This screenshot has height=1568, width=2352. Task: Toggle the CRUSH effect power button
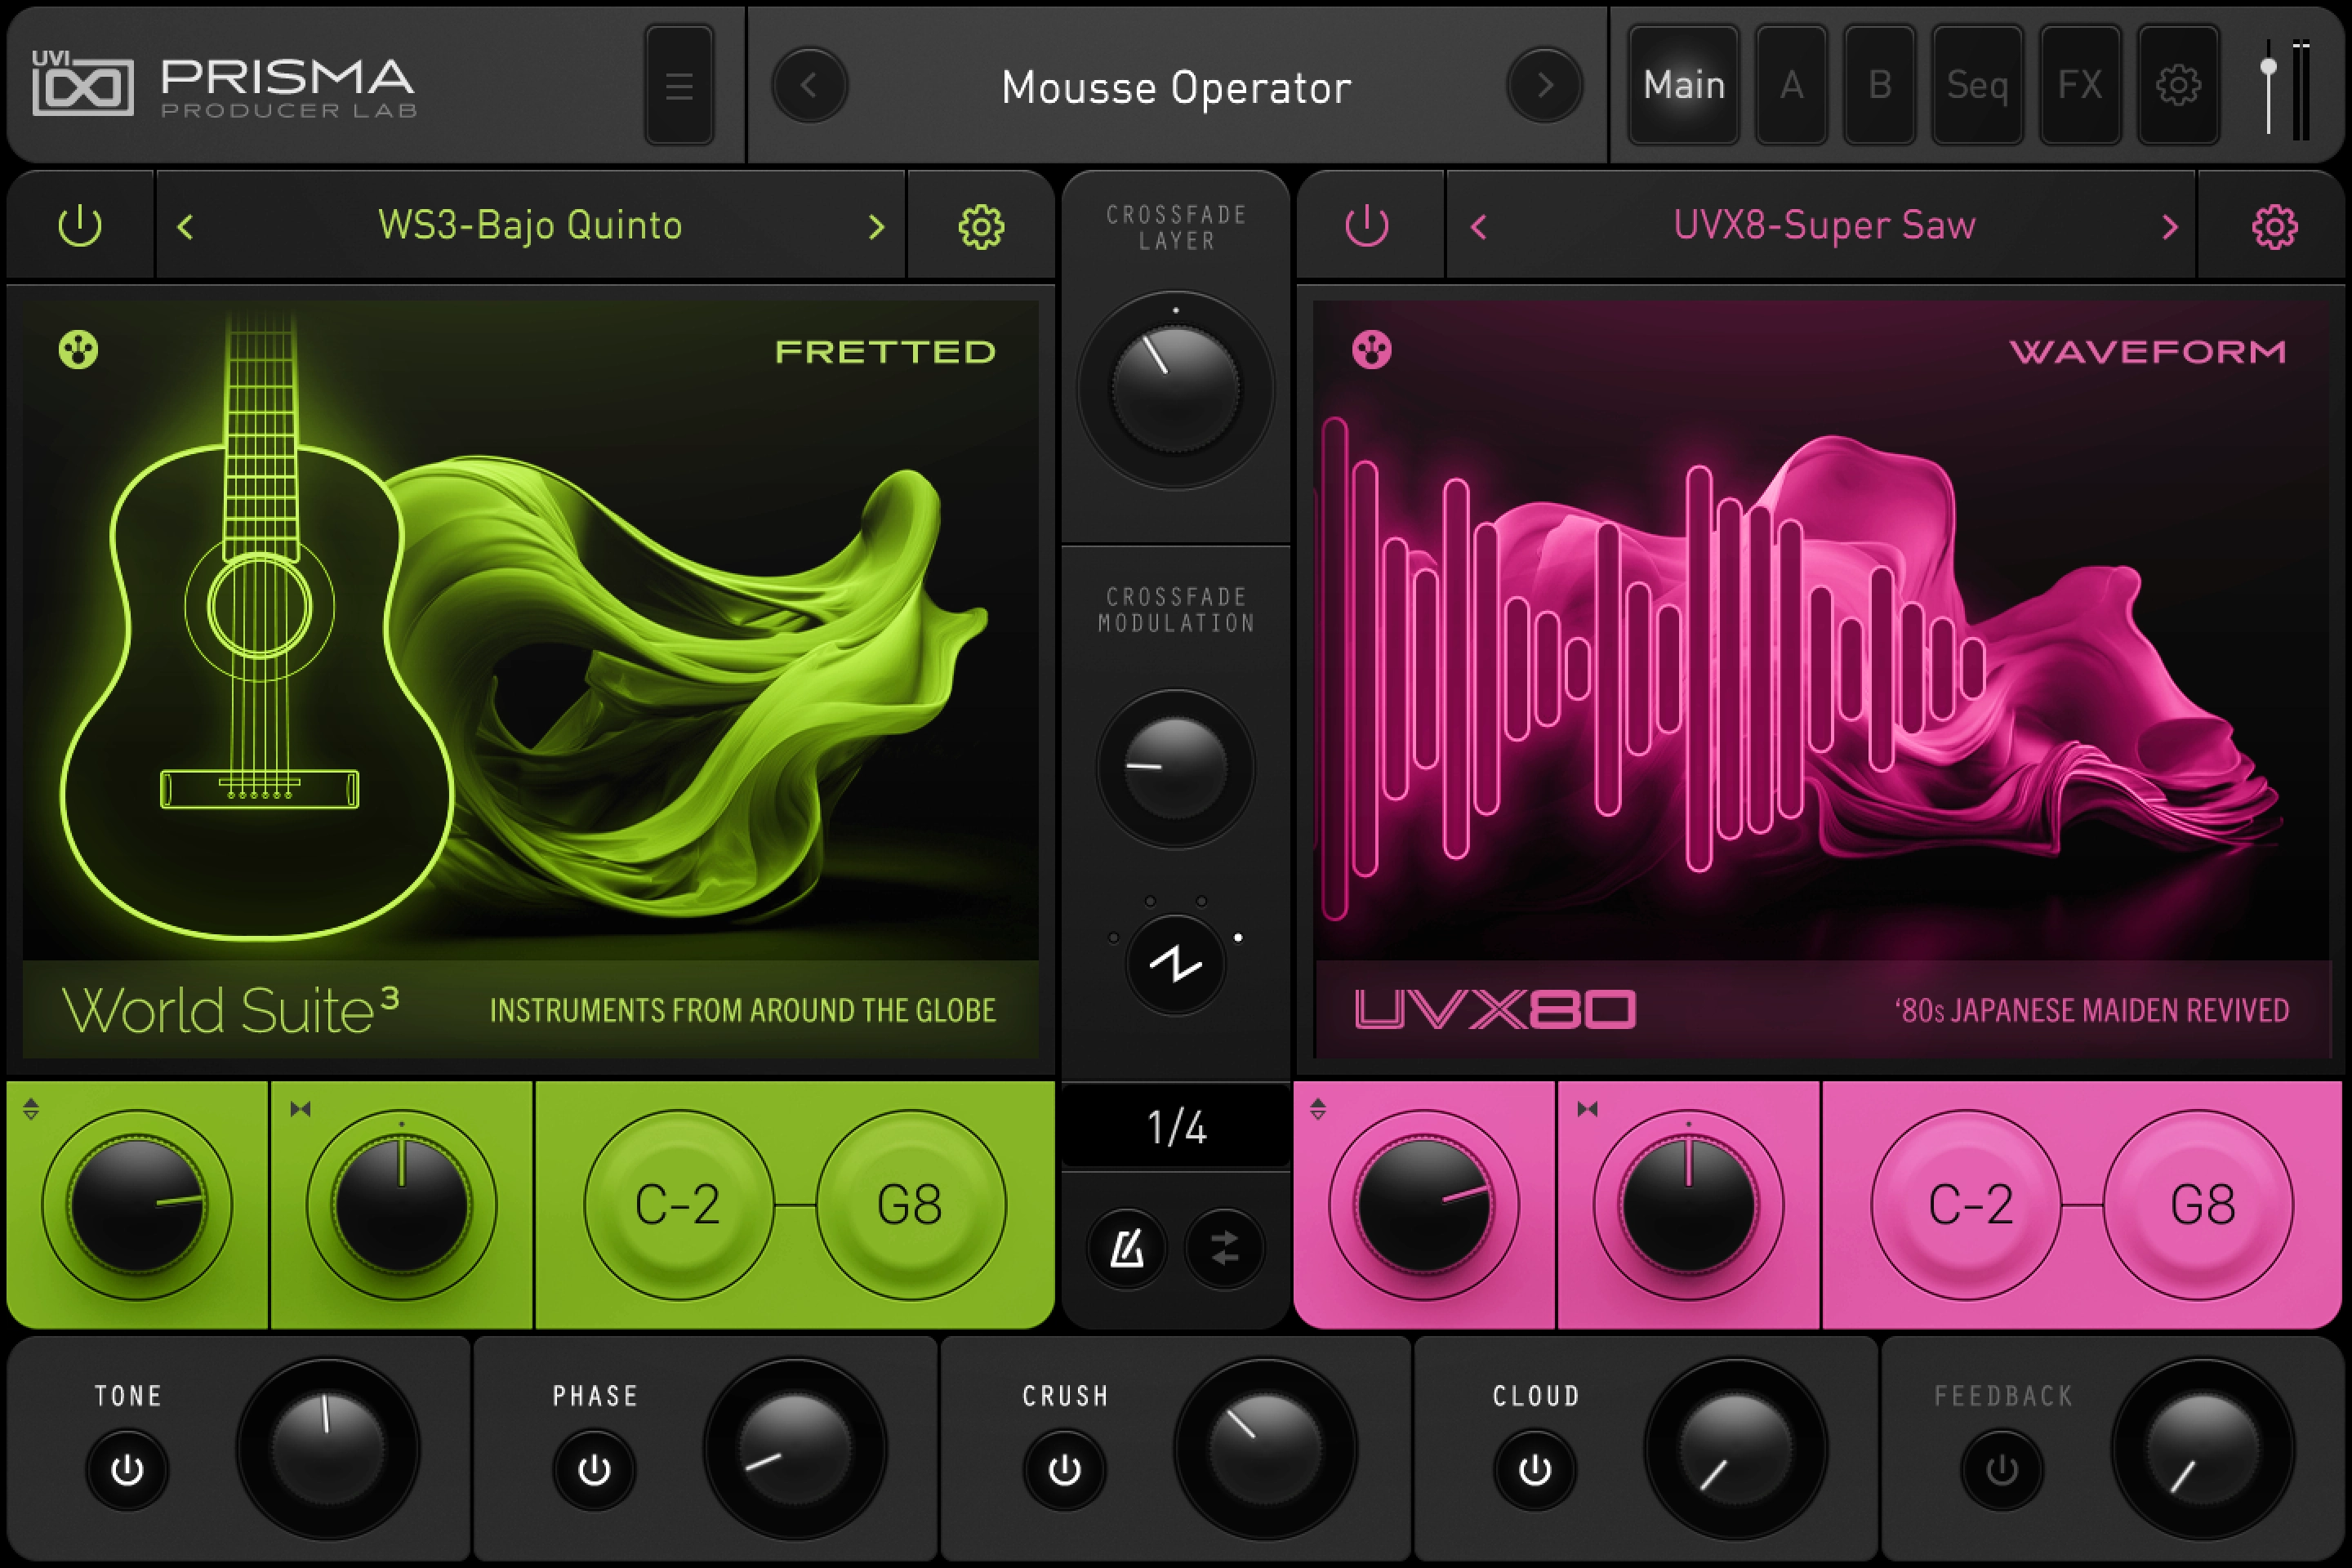[x=1064, y=1470]
